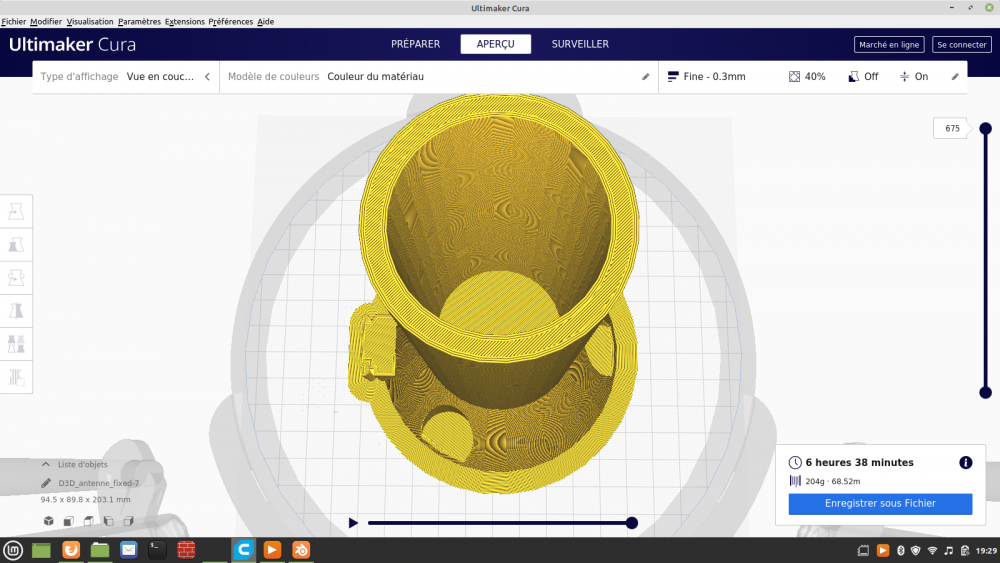
Task: Select the Rotate tool in left toolbar
Action: (x=16, y=278)
